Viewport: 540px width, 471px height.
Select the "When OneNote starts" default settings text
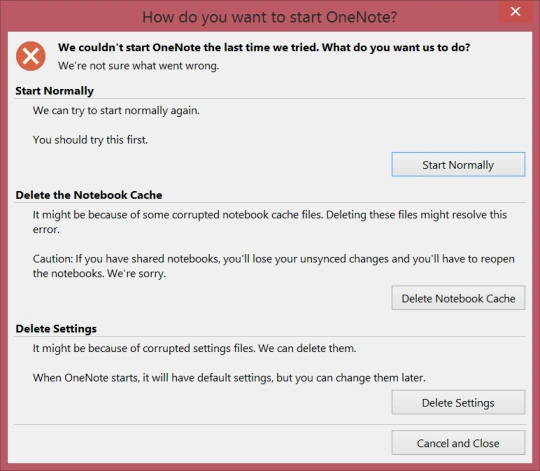[x=229, y=378]
